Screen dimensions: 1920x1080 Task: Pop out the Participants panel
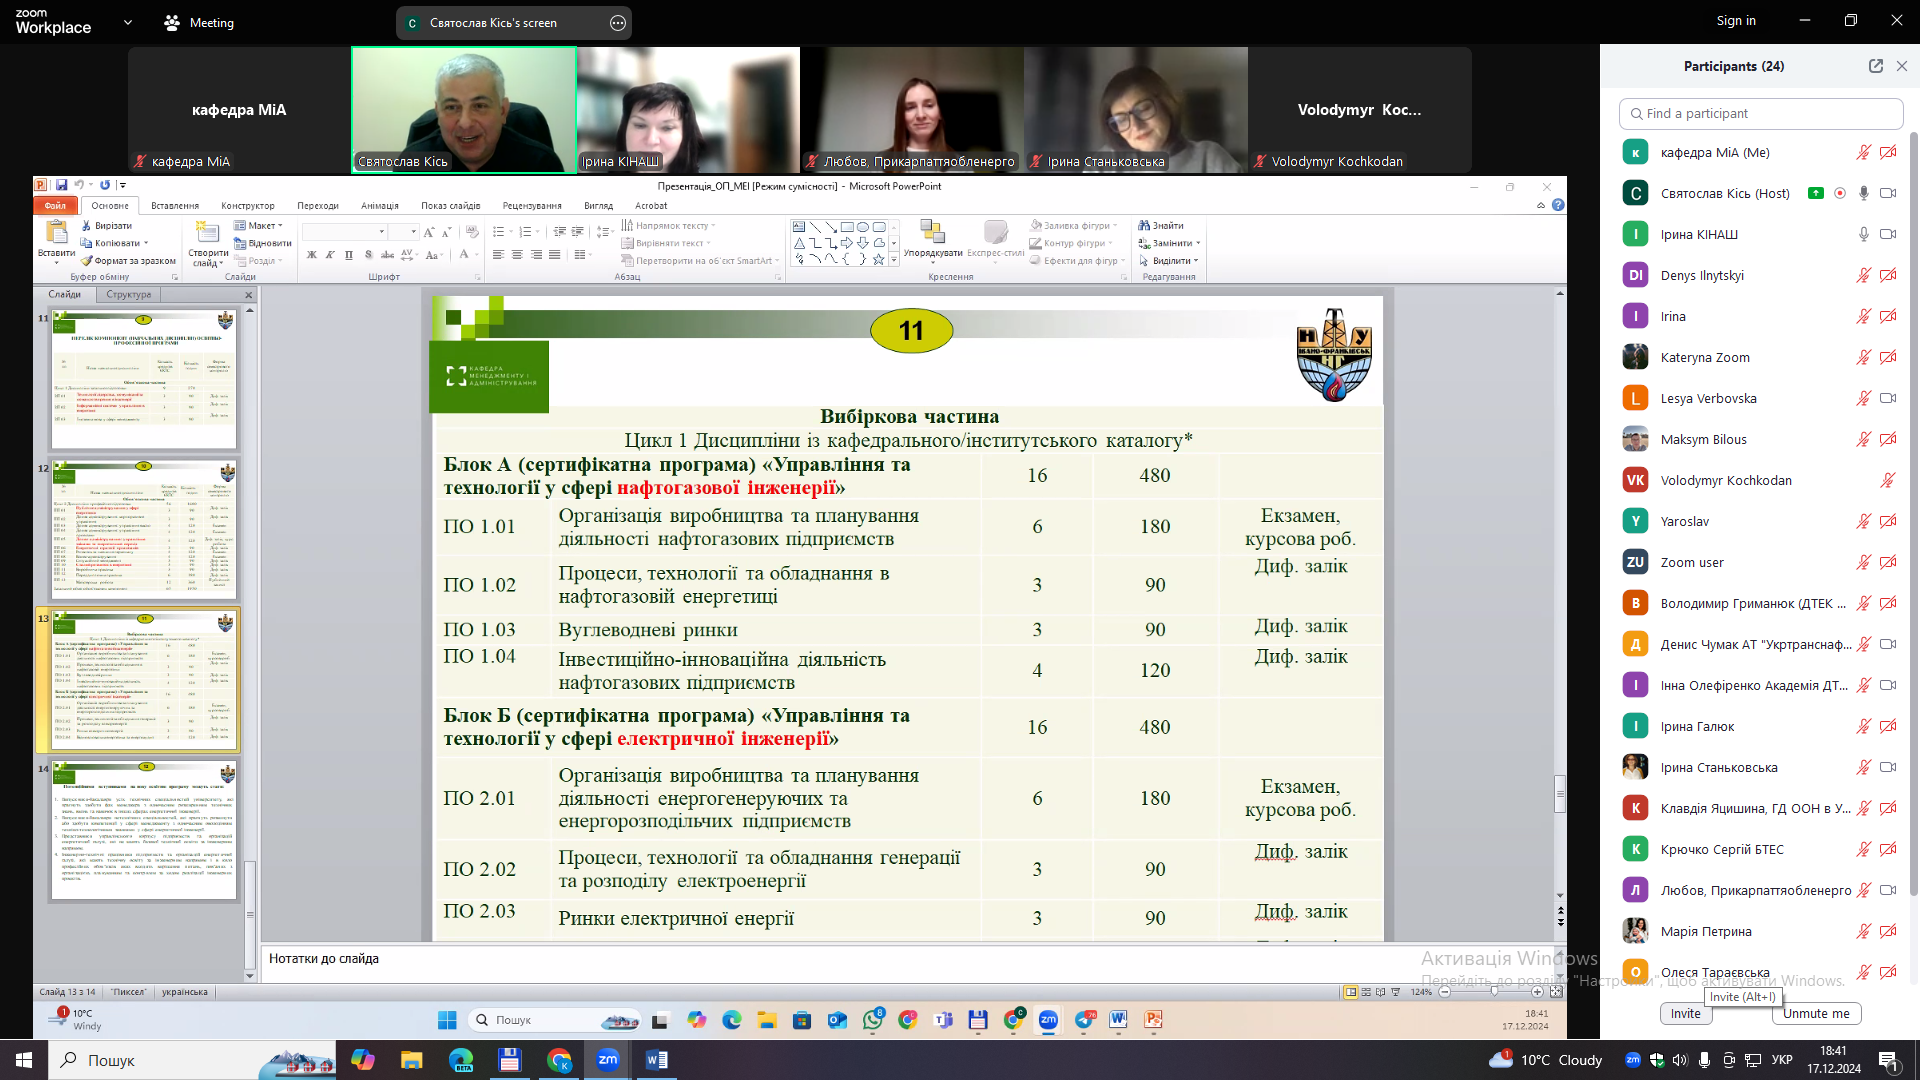[1875, 66]
